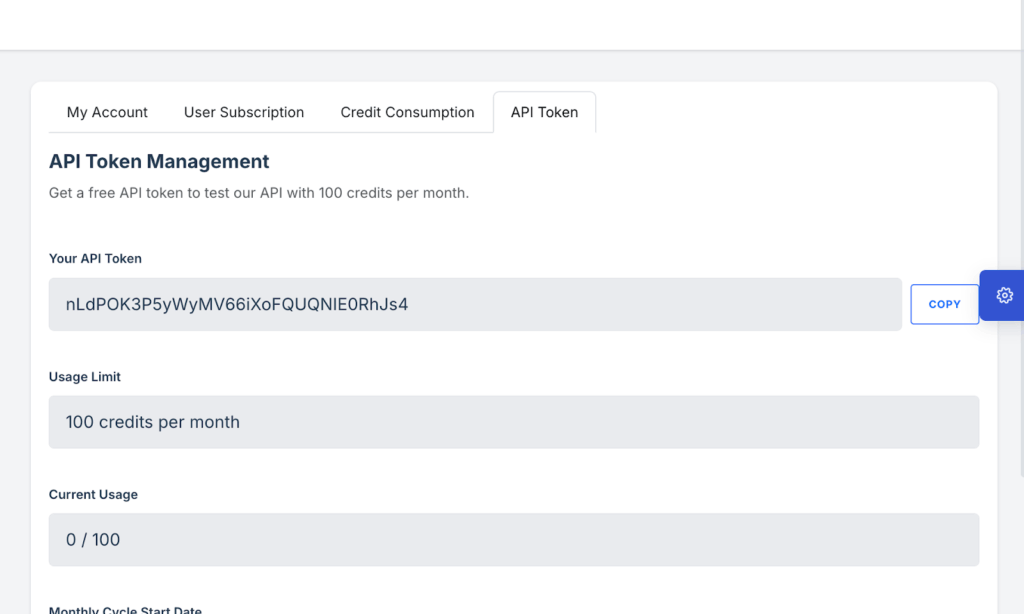Open the User Subscription tab

point(244,112)
